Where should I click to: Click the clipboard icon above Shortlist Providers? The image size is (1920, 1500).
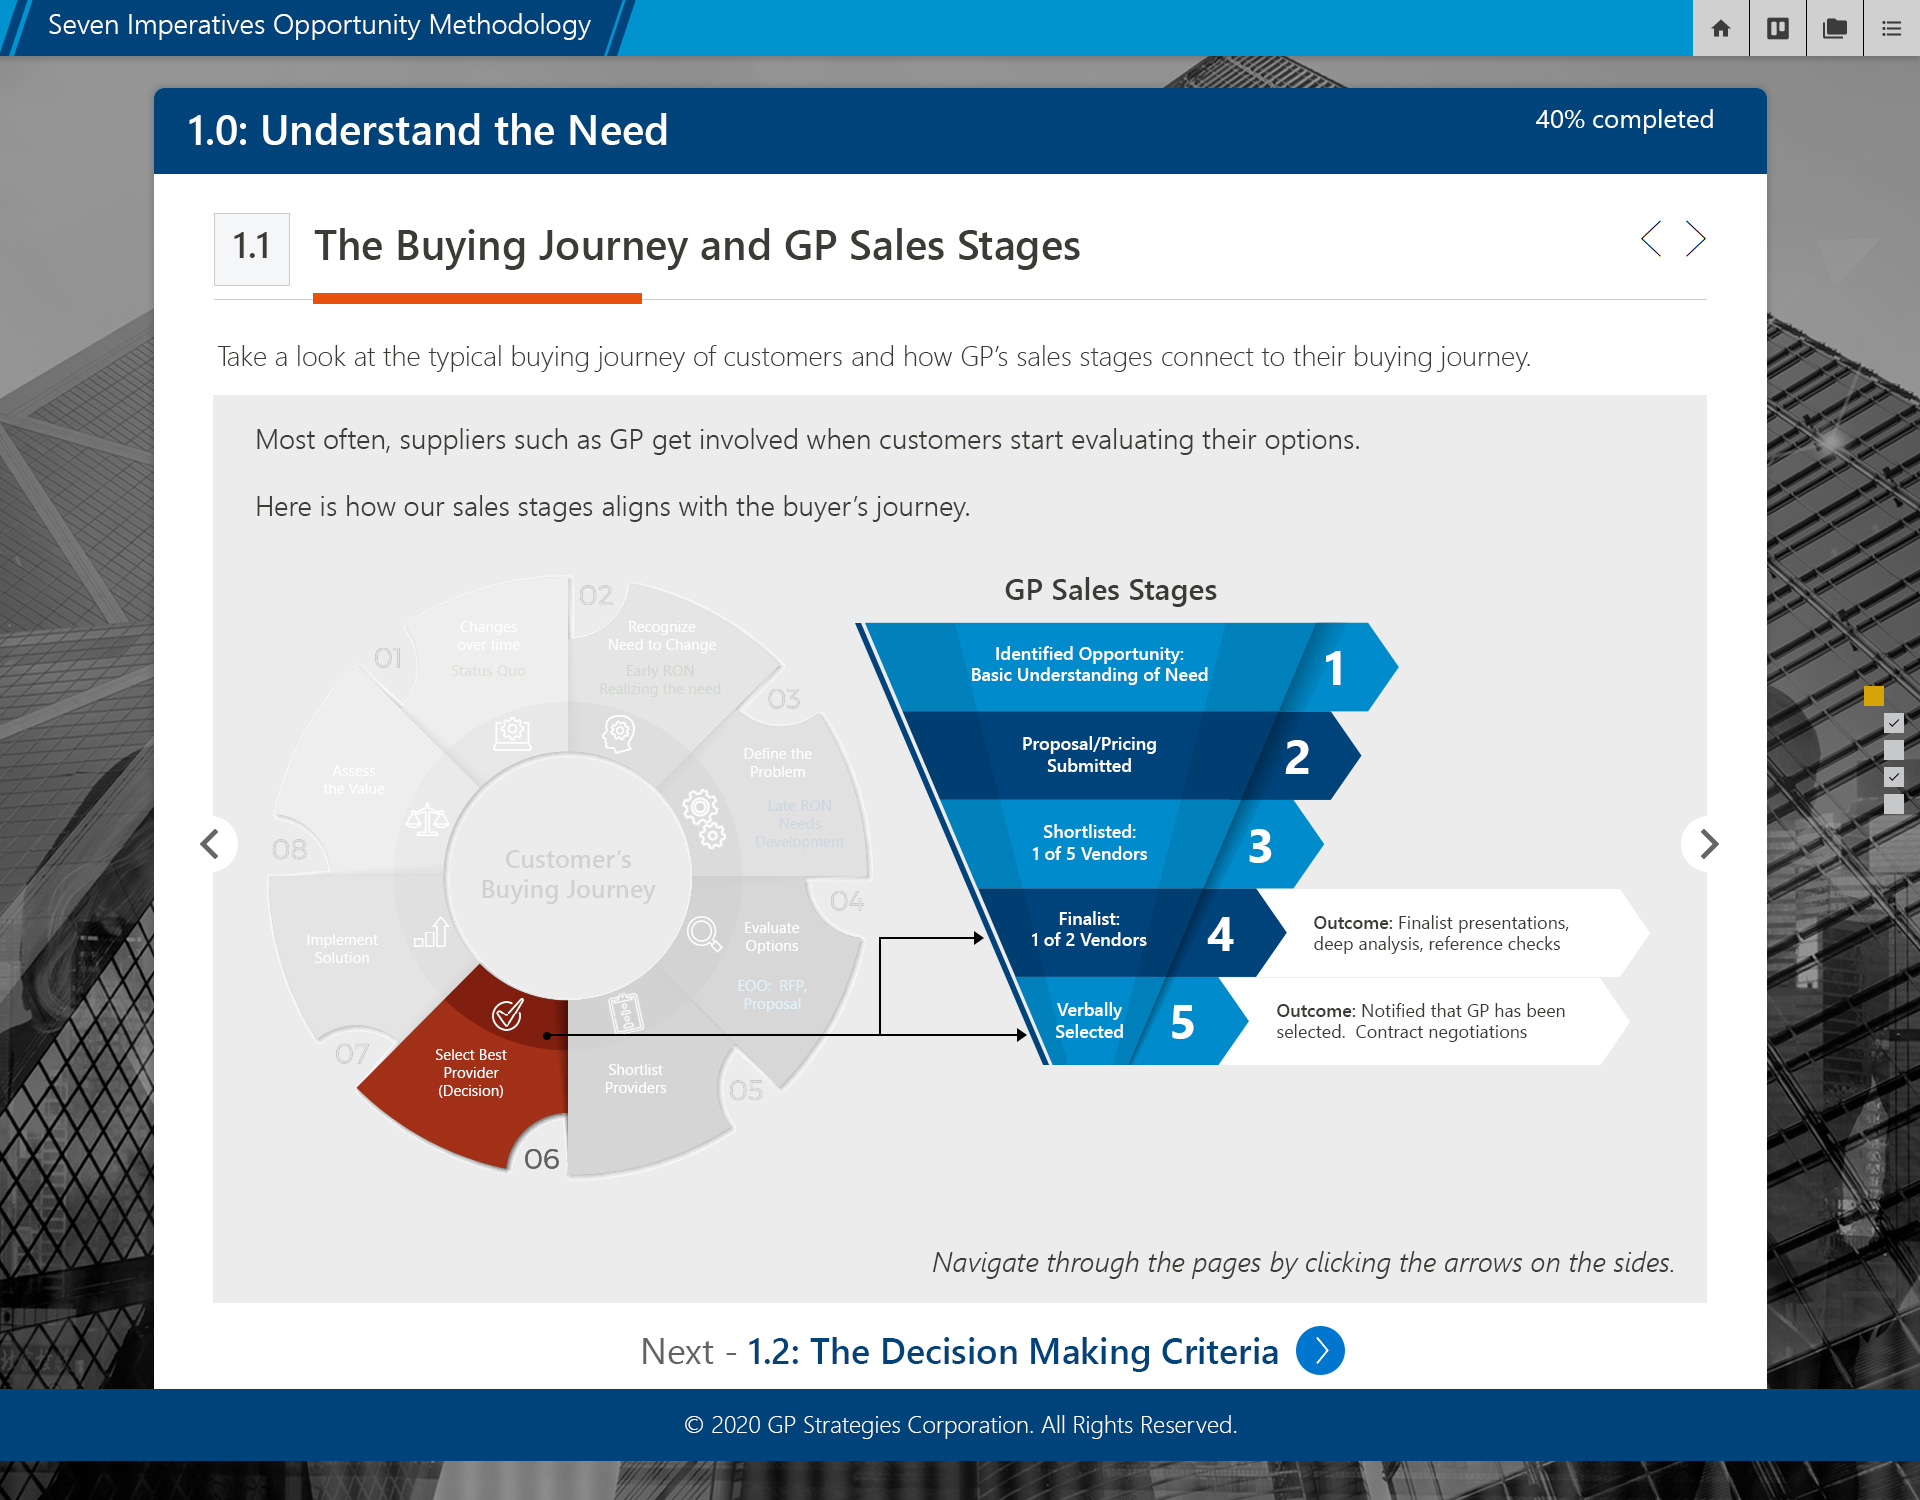626,1012
